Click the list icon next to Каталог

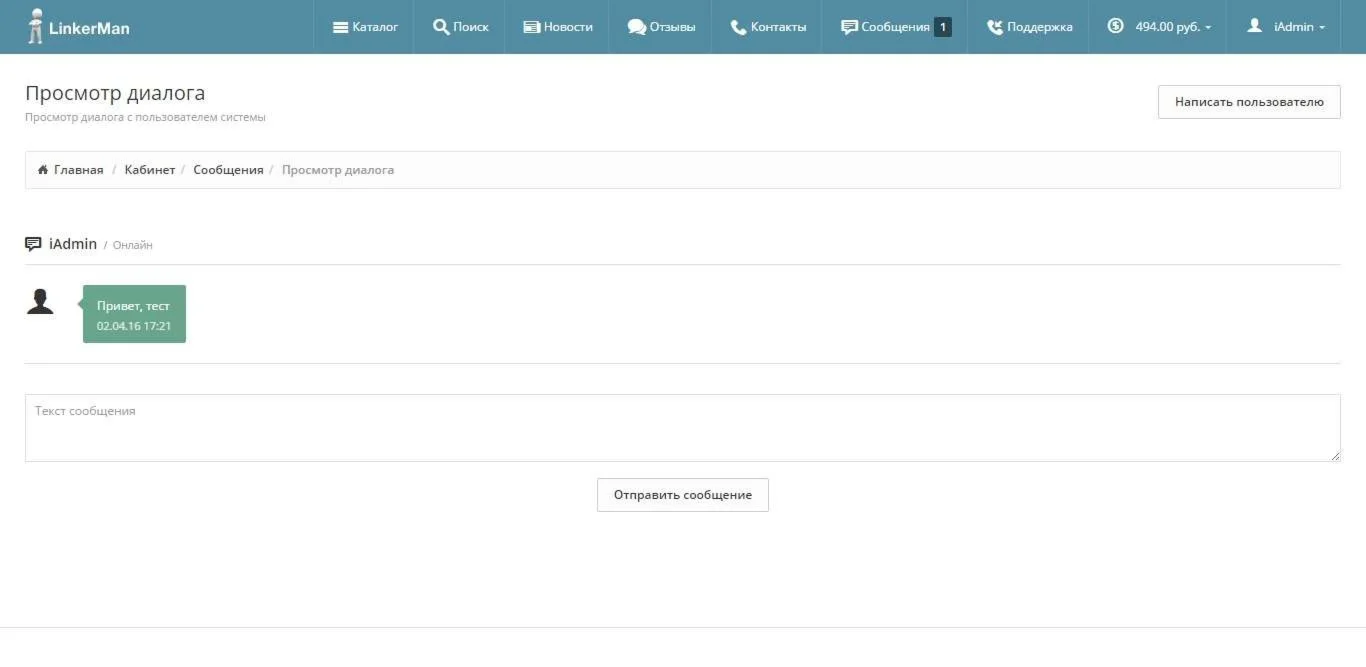pos(341,27)
